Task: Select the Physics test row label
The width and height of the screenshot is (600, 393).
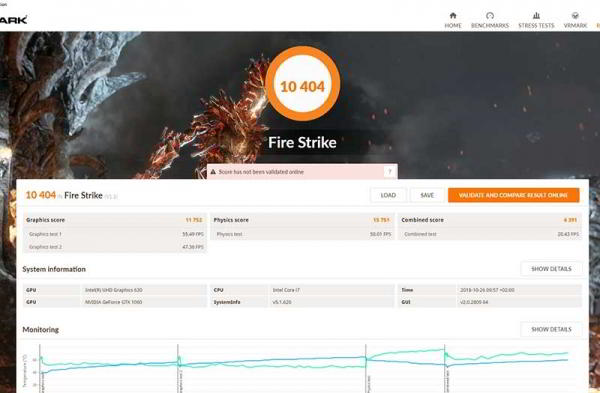Action: pos(229,234)
